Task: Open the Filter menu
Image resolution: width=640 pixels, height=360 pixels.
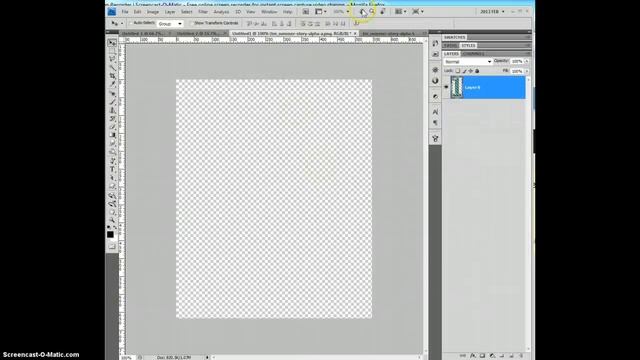Action: [x=203, y=12]
